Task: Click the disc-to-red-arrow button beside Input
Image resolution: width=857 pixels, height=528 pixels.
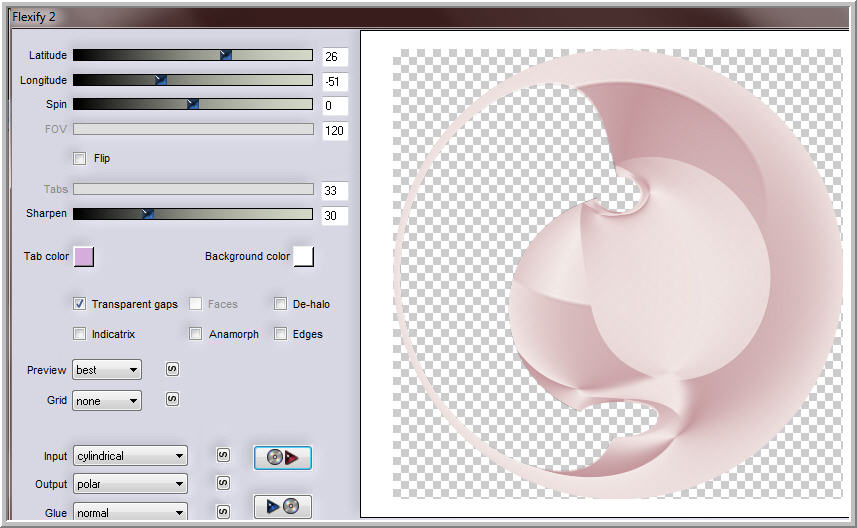Action: click(x=283, y=457)
